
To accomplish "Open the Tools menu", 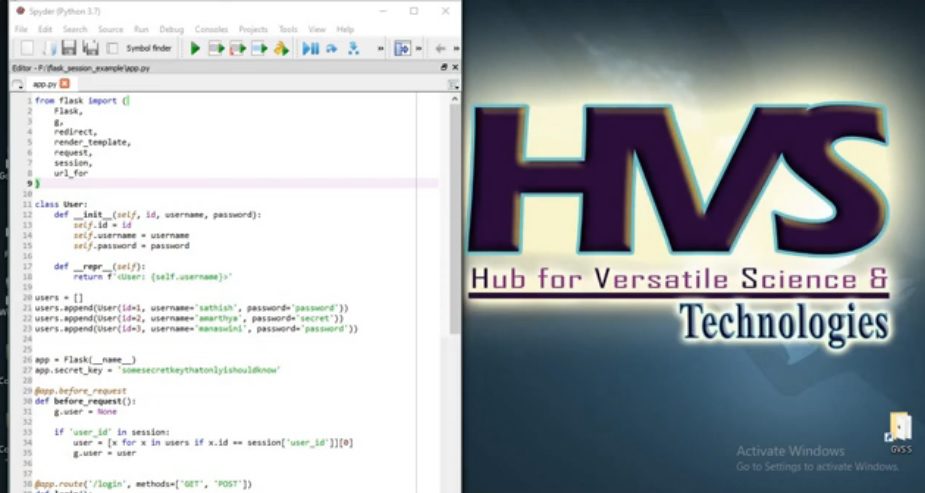I will coord(288,29).
